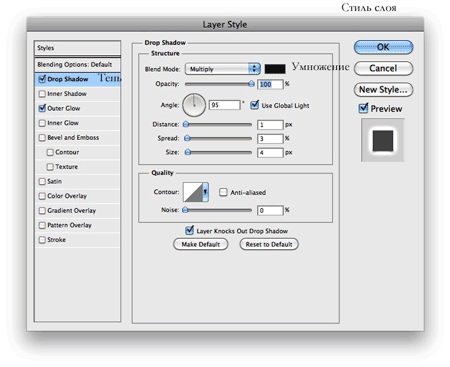
Task: Toggle Use Global Light checkbox
Action: coord(254,105)
